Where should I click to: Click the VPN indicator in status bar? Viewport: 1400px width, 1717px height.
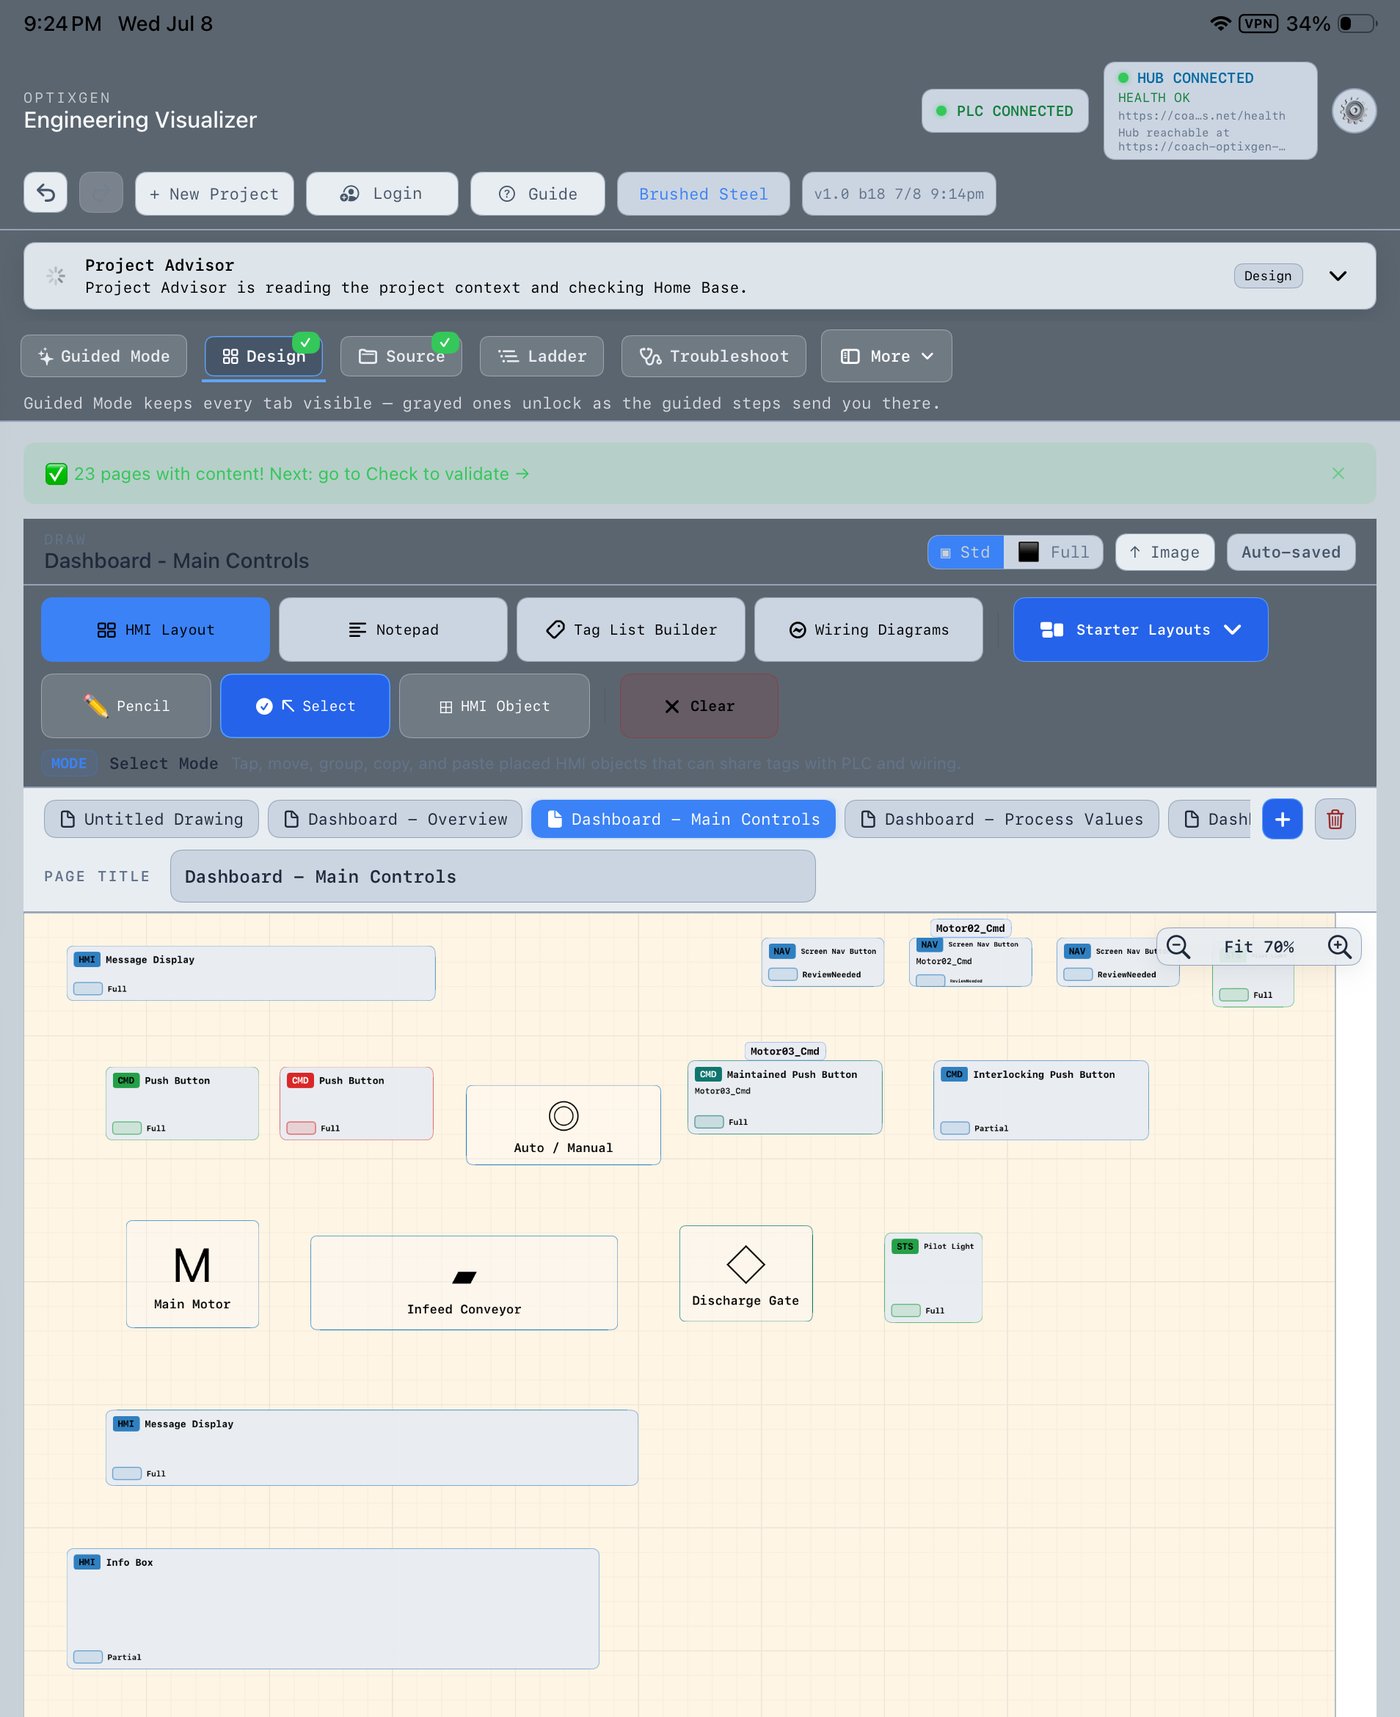pyautogui.click(x=1258, y=24)
